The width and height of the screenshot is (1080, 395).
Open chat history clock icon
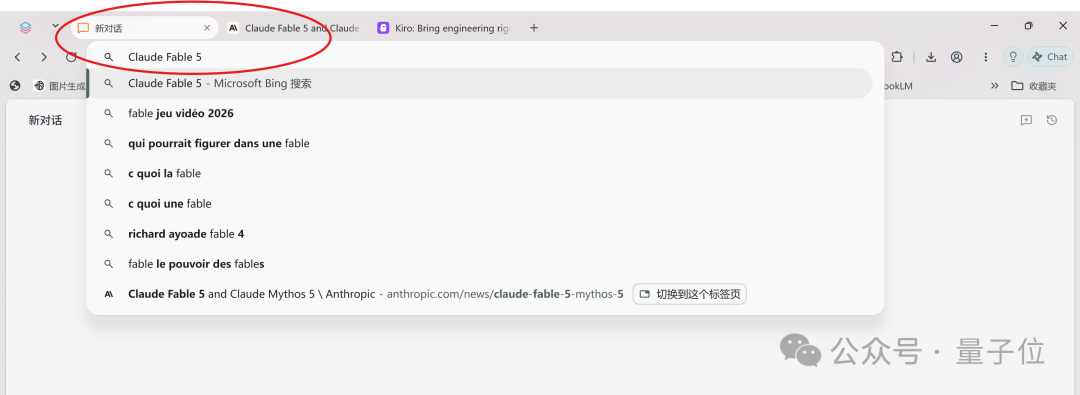pos(1052,121)
